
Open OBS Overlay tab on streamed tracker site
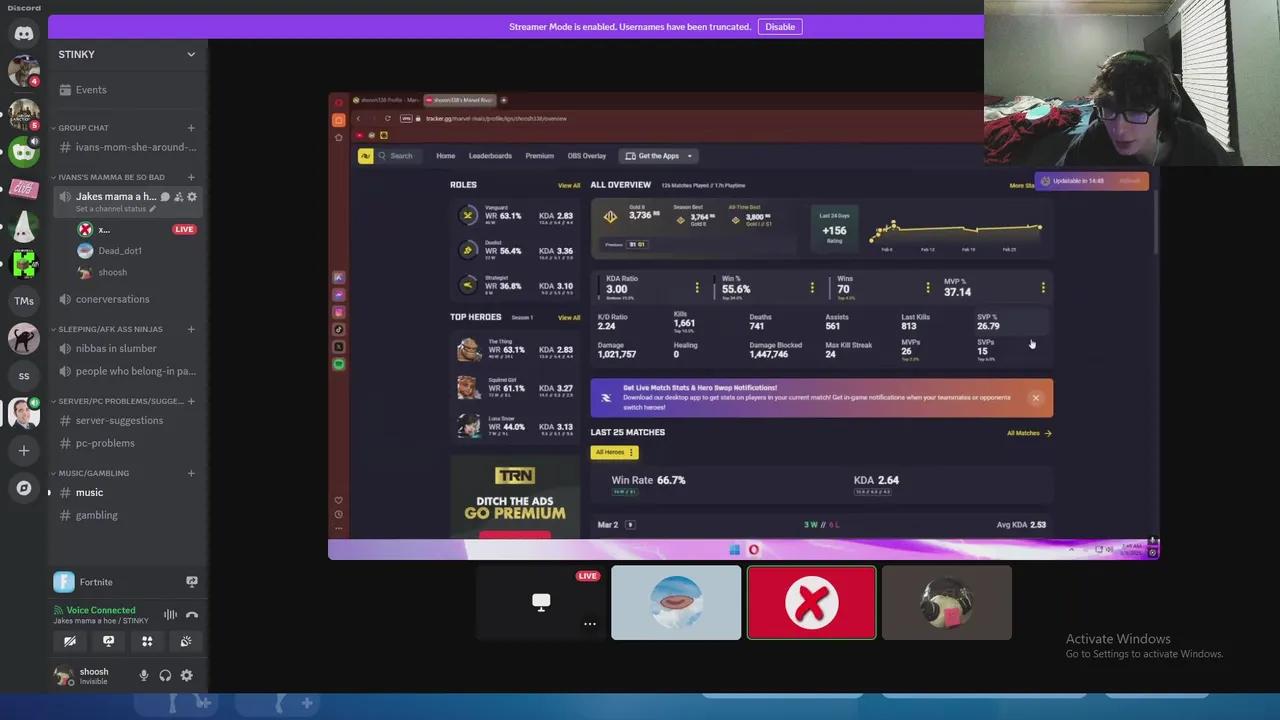coord(586,156)
